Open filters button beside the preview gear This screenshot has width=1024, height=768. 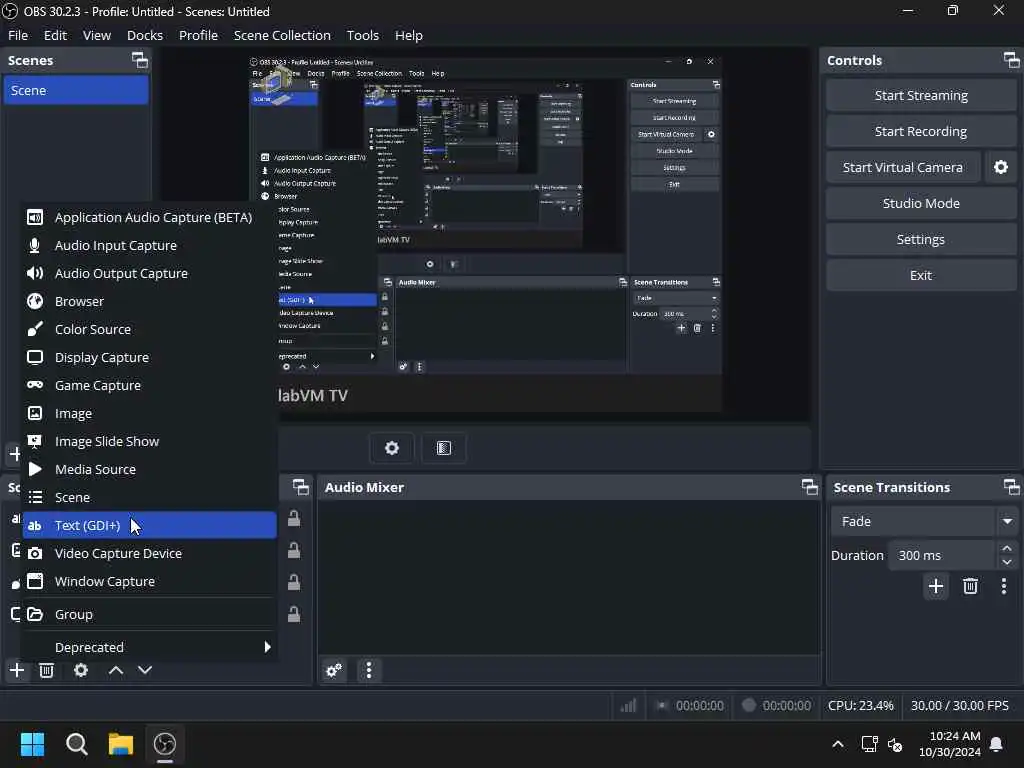pyautogui.click(x=444, y=448)
